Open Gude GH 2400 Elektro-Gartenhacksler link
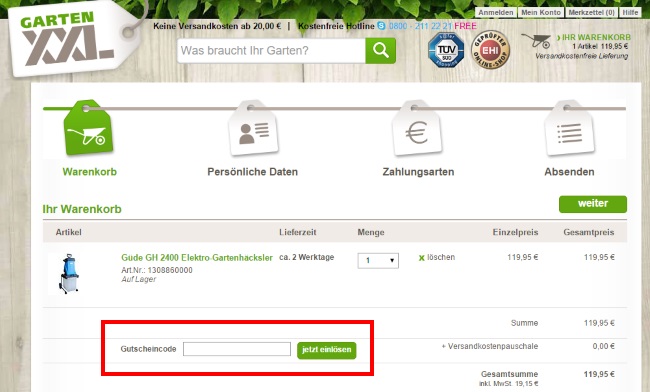Screen dimensions: 650x392 click(x=197, y=257)
